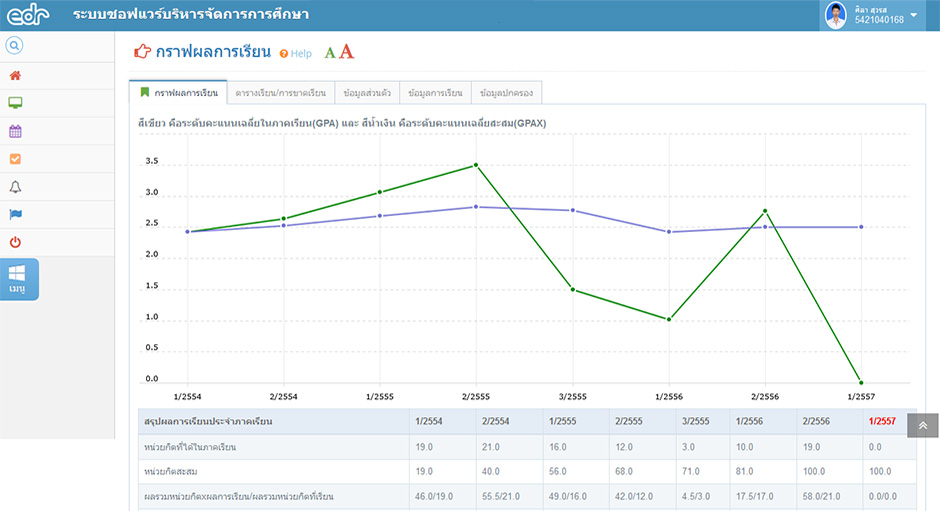Log out using the red power icon

tap(15, 242)
